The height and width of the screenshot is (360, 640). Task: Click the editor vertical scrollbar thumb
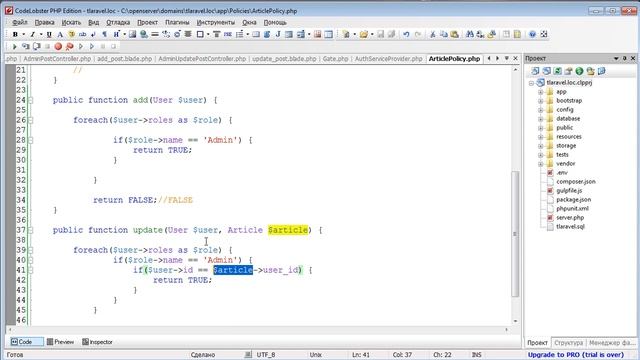(x=515, y=234)
